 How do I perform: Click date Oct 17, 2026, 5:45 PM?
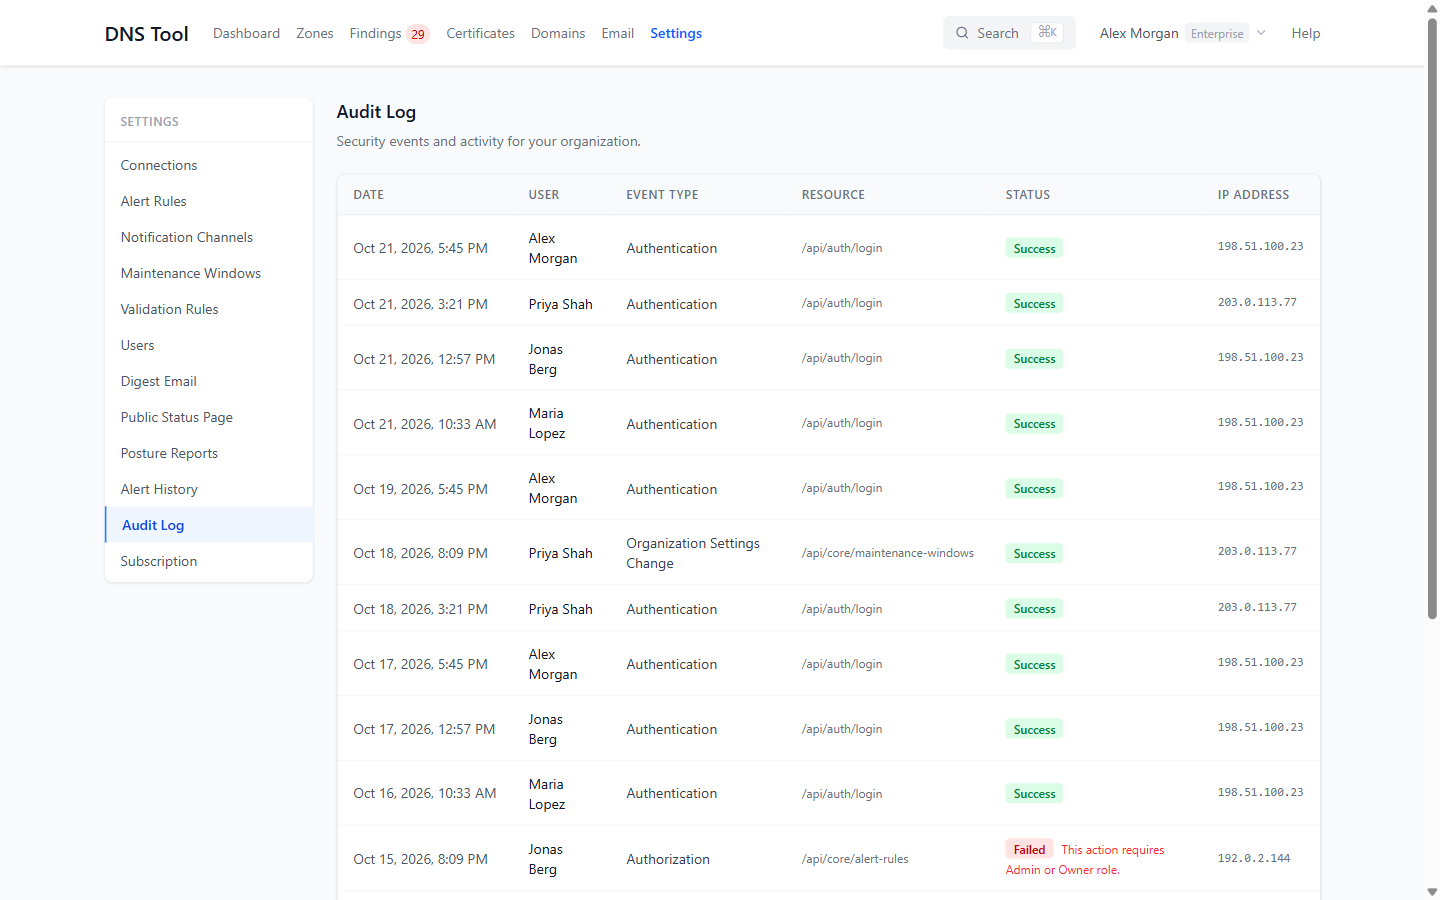tap(420, 664)
